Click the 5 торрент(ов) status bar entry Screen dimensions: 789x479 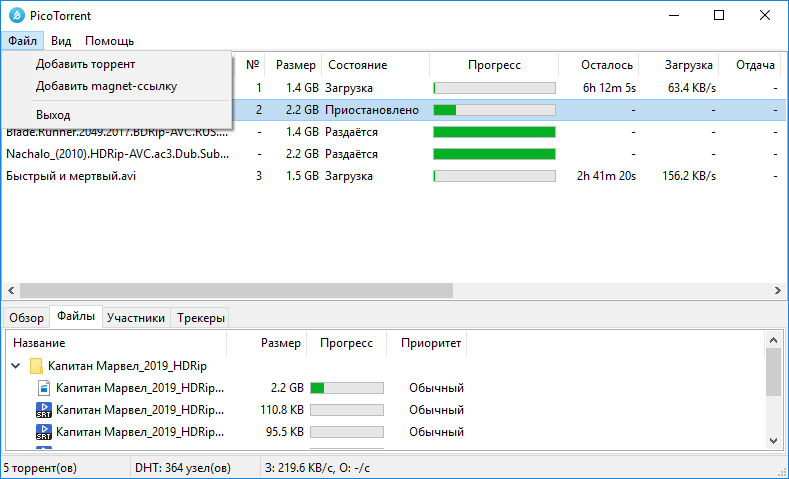pos(40,468)
